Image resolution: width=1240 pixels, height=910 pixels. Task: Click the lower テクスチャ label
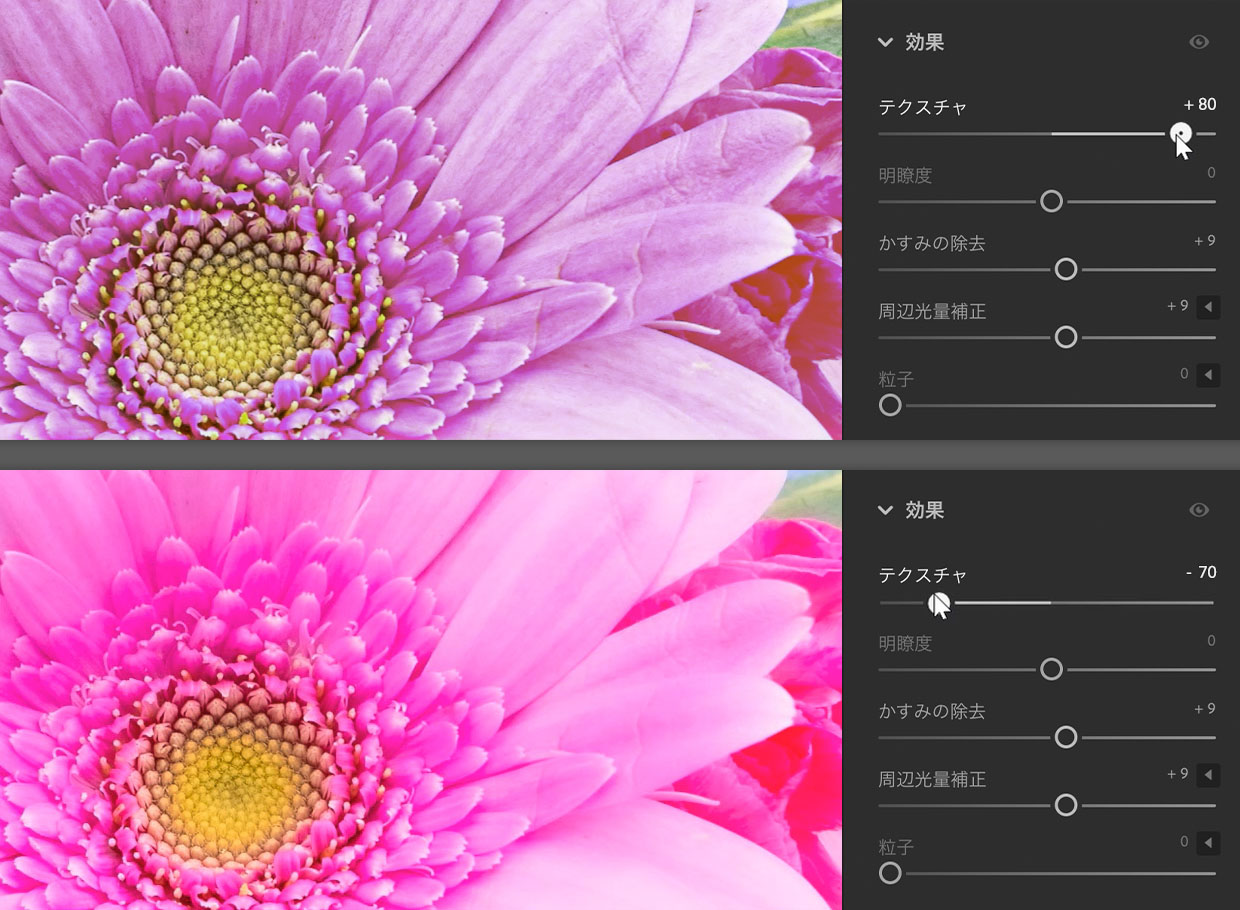[x=923, y=575]
